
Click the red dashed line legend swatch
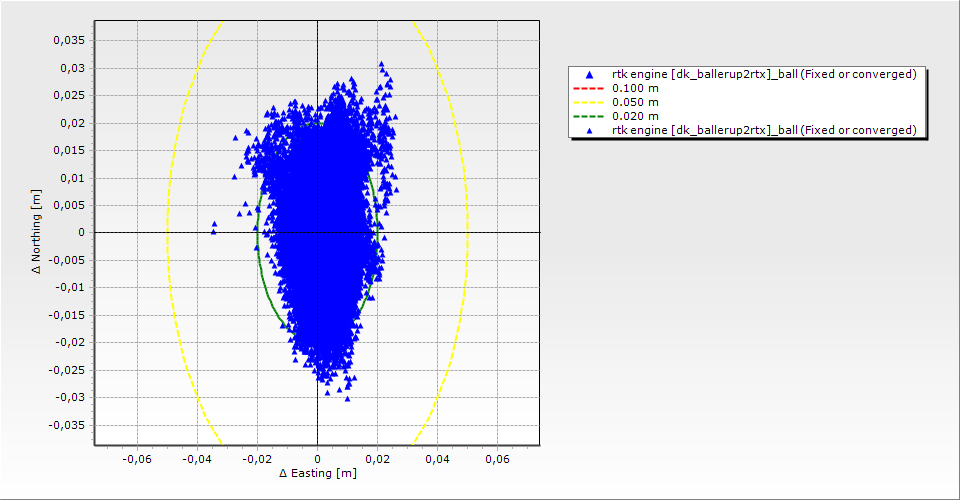pyautogui.click(x=588, y=88)
